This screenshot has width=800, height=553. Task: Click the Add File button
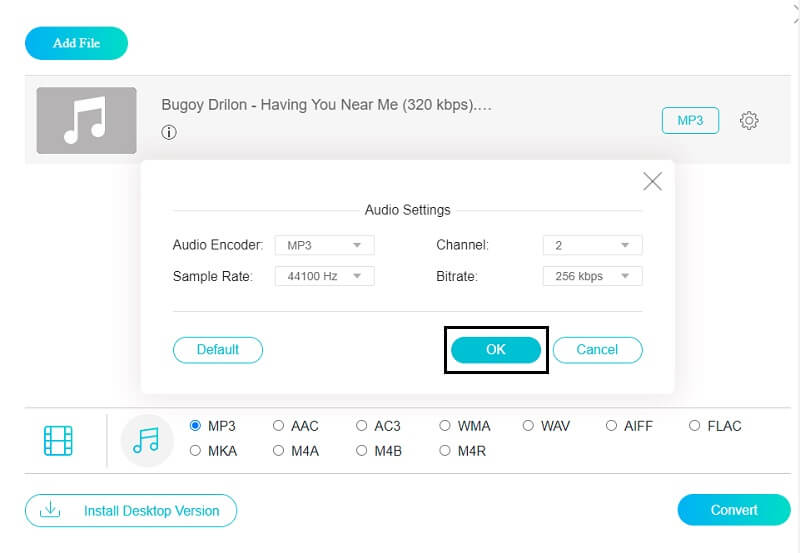[77, 43]
